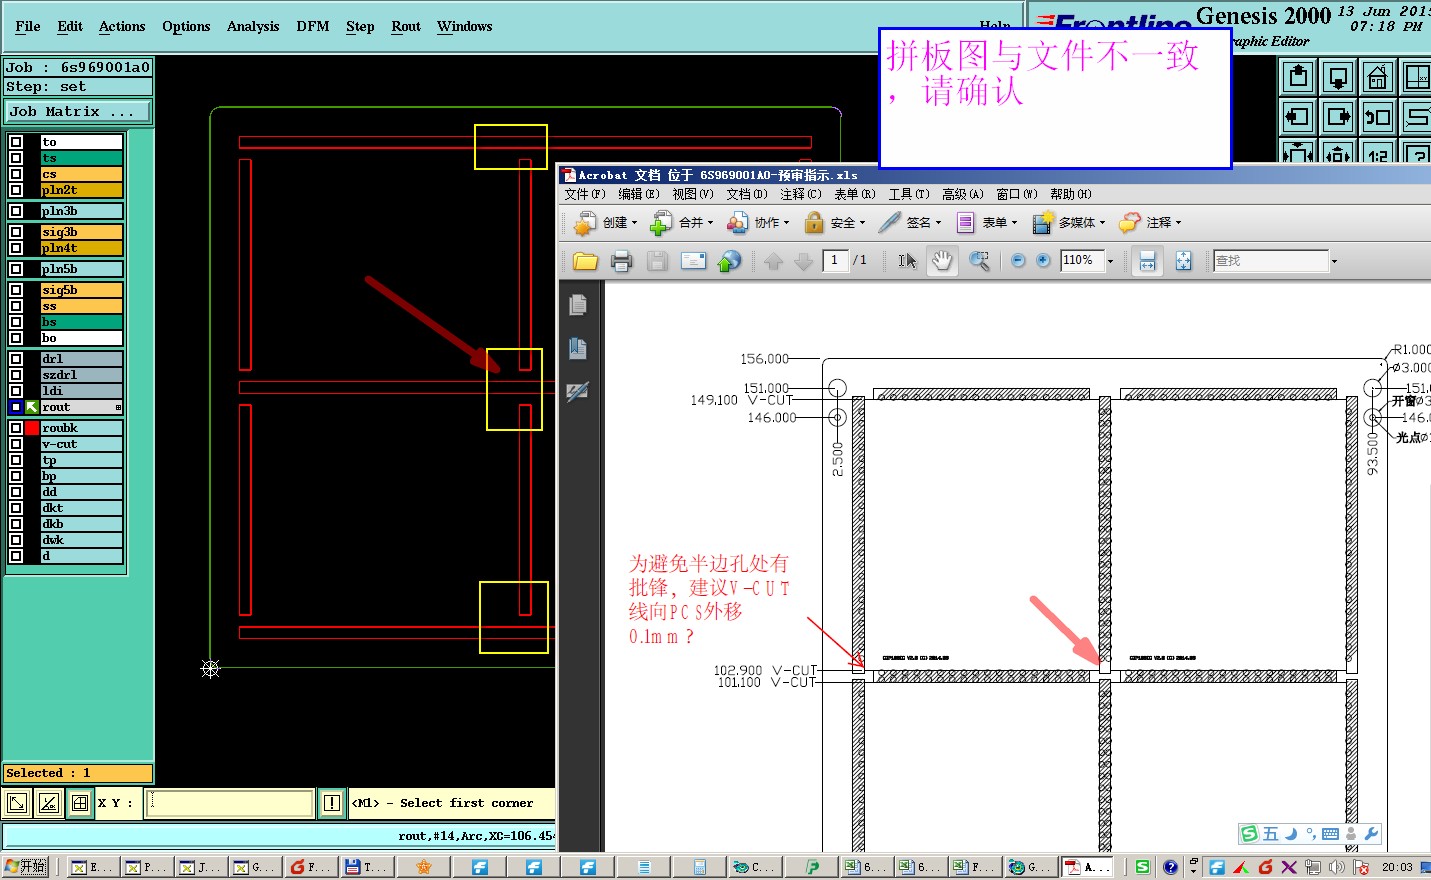Select the Acrobat marquee zoom tool
1431x880 pixels.
coord(979,261)
